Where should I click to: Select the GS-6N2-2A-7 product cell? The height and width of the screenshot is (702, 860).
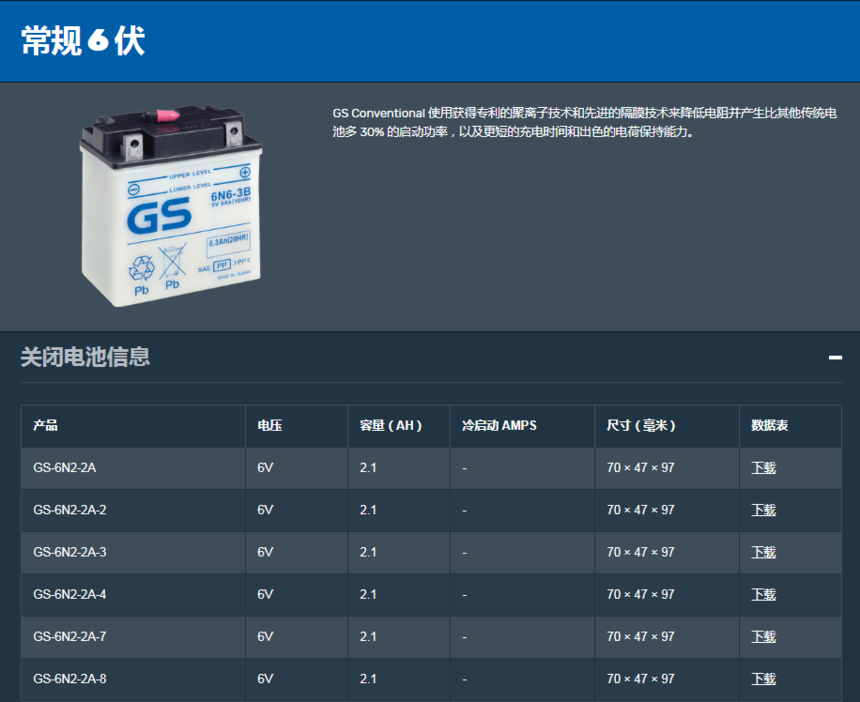133,637
